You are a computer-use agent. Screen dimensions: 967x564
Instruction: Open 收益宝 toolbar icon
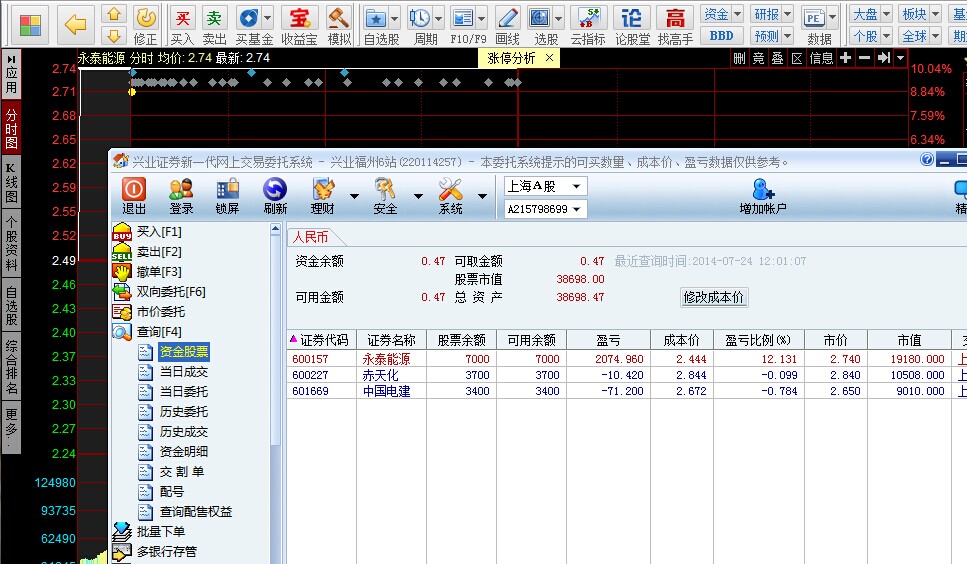pos(299,25)
